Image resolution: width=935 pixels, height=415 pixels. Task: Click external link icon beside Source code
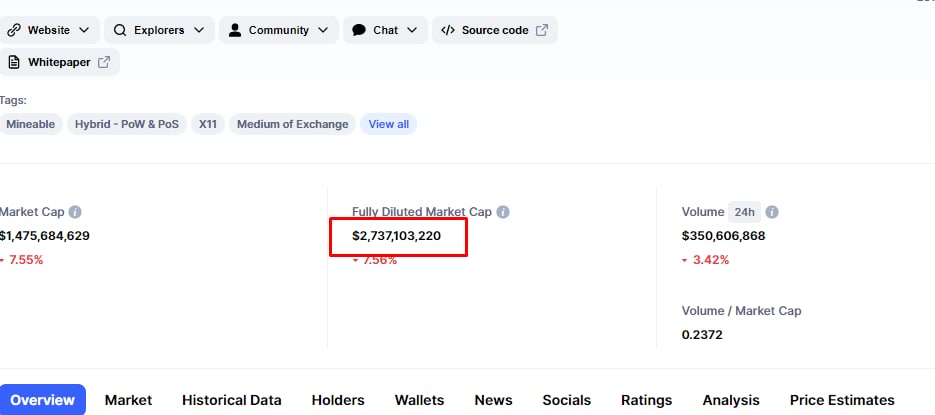point(542,30)
